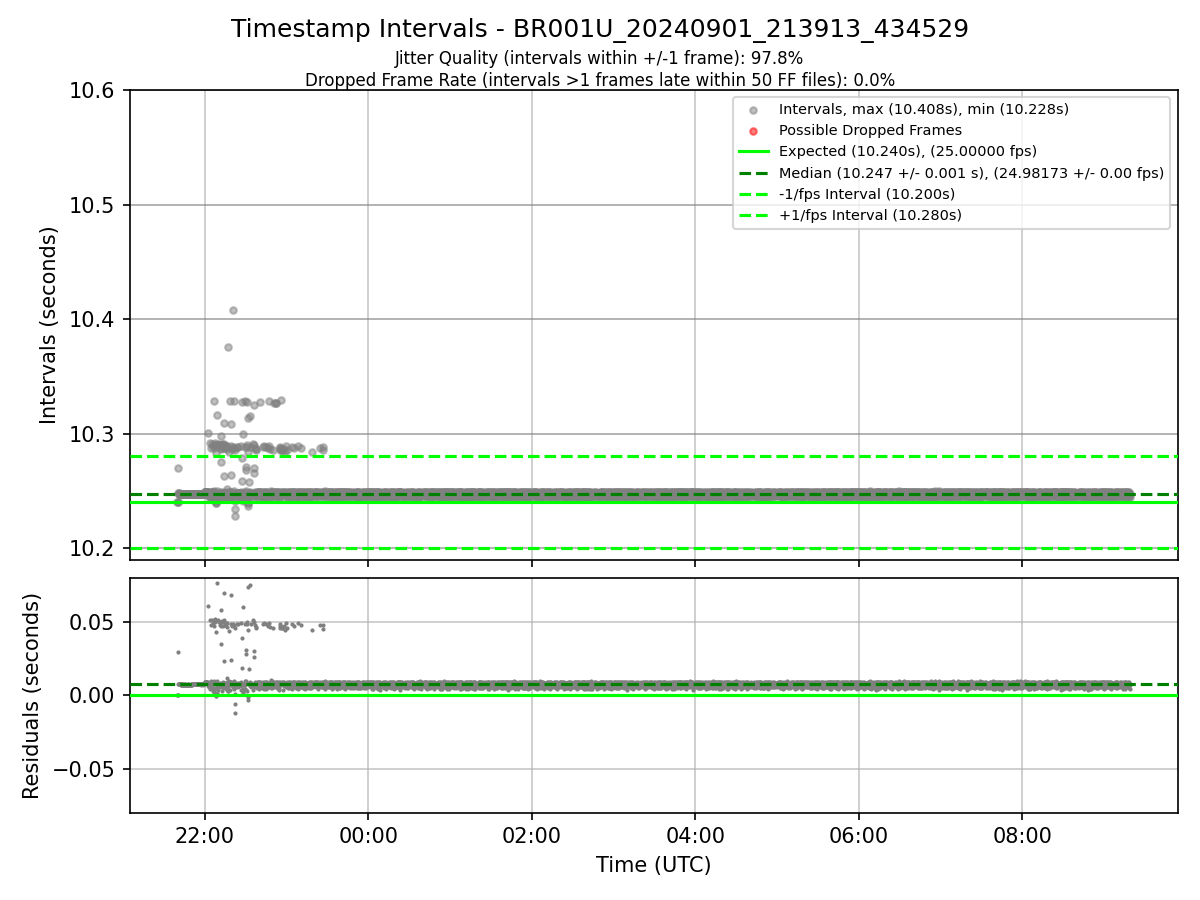Screen dimensions: 1200x900
Task: Click the plot title 'Timestamp Intervals - BR001U_20240901_213913_434529'
Action: tap(600, 29)
